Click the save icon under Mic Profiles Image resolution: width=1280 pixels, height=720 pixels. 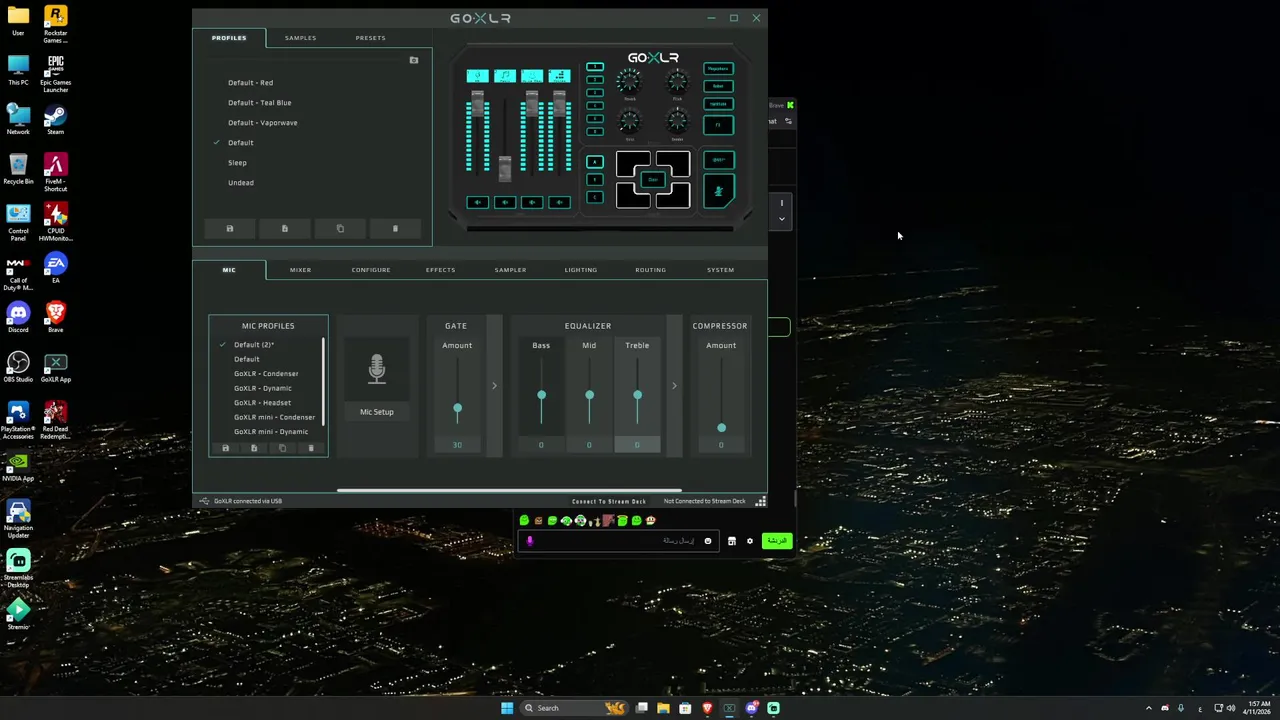tap(225, 448)
